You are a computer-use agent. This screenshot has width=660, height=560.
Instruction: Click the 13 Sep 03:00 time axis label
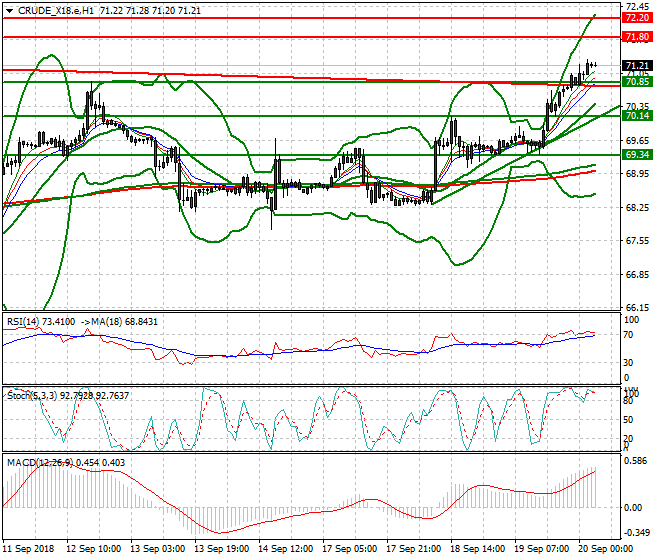(x=157, y=549)
